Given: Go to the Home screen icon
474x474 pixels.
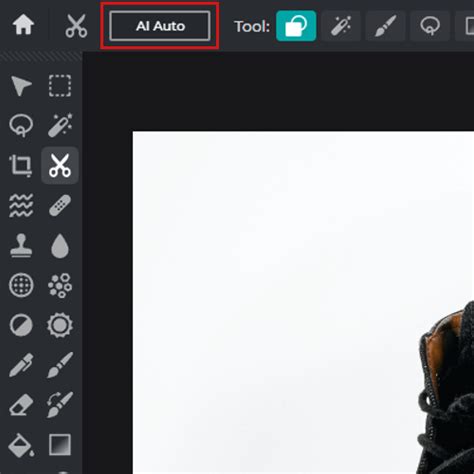Looking at the screenshot, I should 23,25.
